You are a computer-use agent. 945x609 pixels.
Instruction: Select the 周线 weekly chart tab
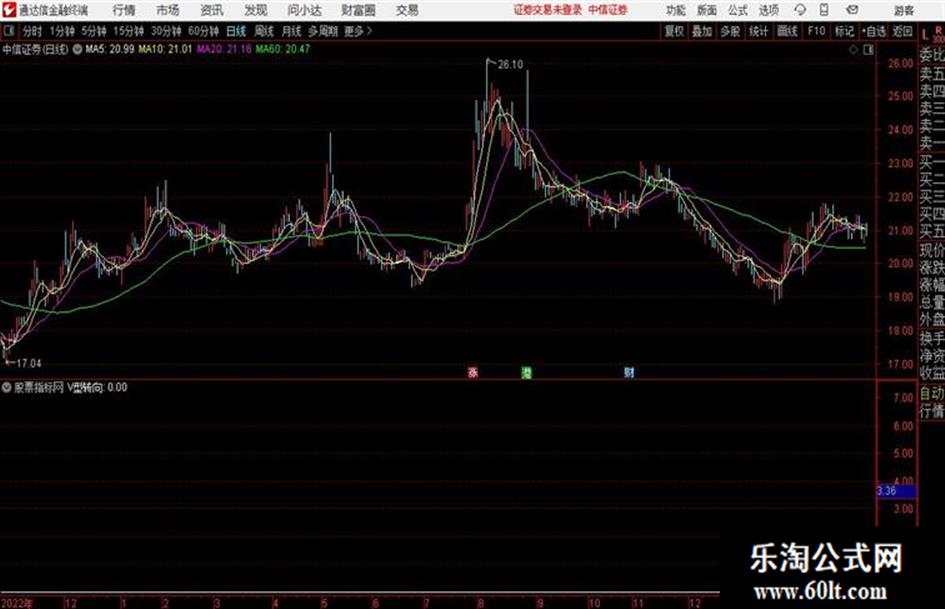(263, 31)
